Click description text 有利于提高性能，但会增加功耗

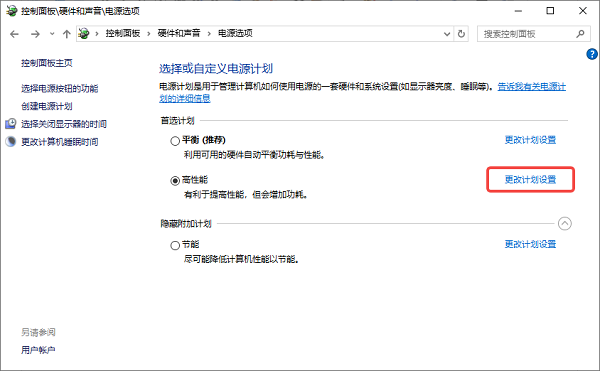246,195
